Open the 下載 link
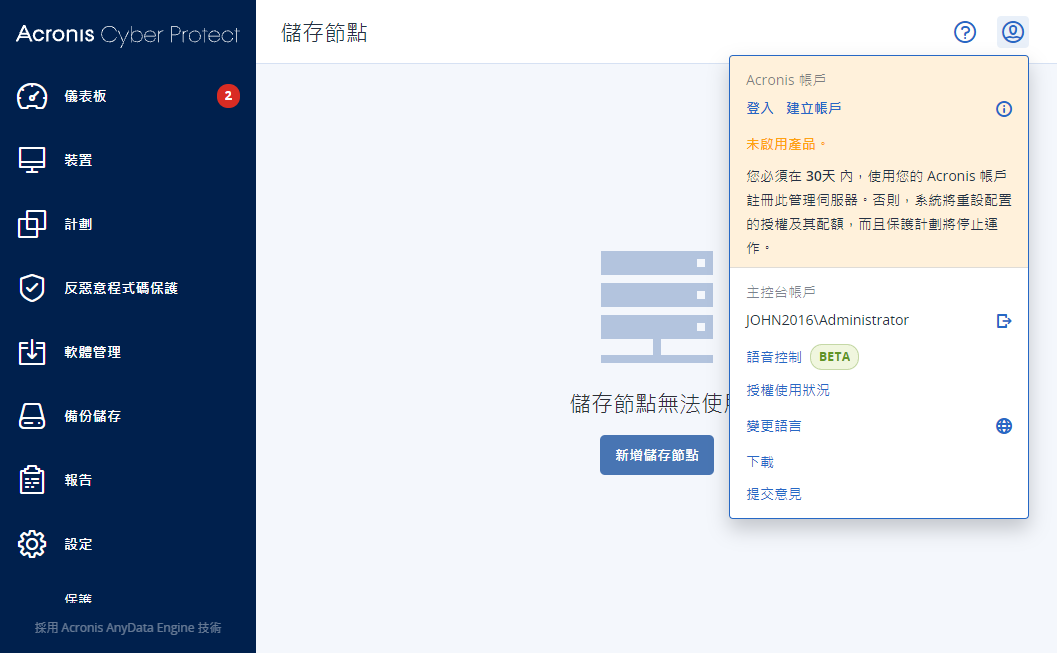Viewport: 1057px width, 653px height. [x=760, y=462]
